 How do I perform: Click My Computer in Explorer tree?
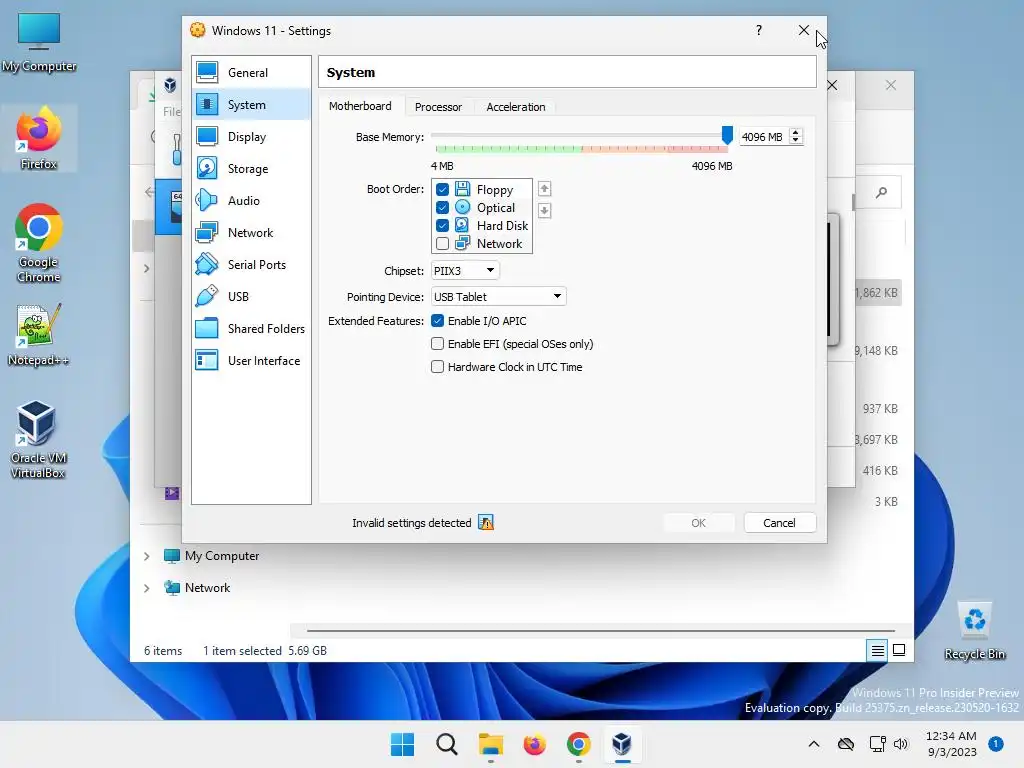tap(222, 556)
